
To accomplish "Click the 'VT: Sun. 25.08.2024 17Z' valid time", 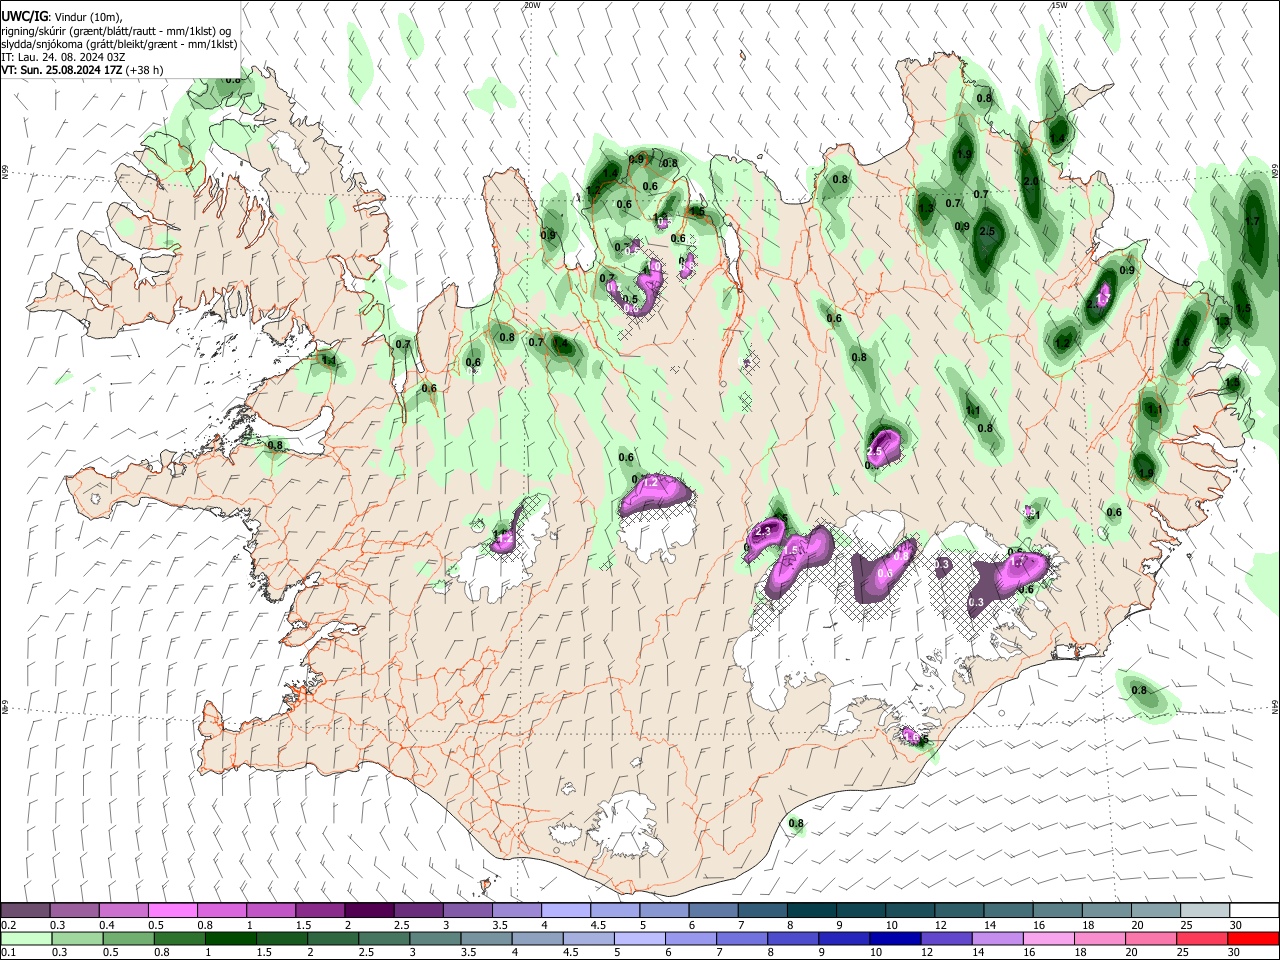I will tap(64, 70).
